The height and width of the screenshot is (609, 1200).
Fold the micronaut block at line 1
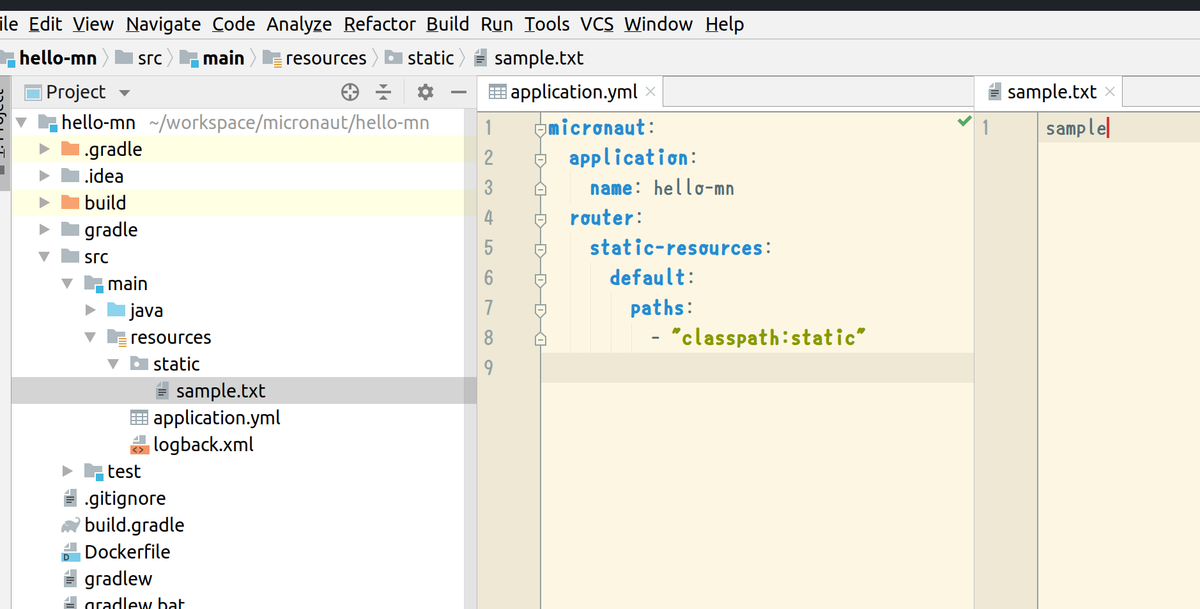point(541,129)
